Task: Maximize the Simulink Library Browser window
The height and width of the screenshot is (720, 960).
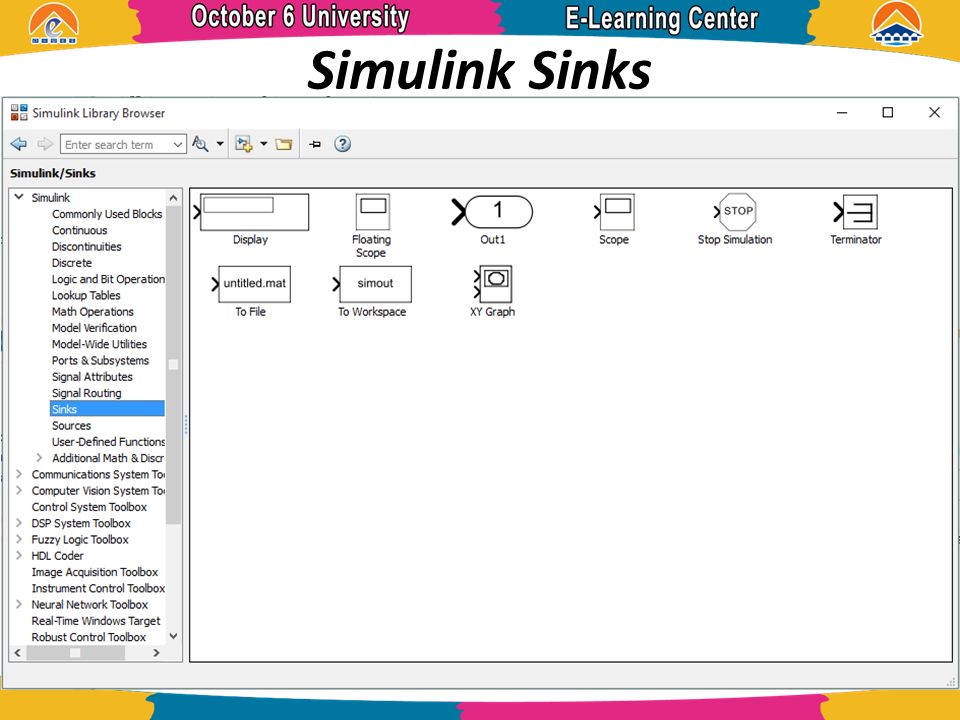Action: click(888, 113)
